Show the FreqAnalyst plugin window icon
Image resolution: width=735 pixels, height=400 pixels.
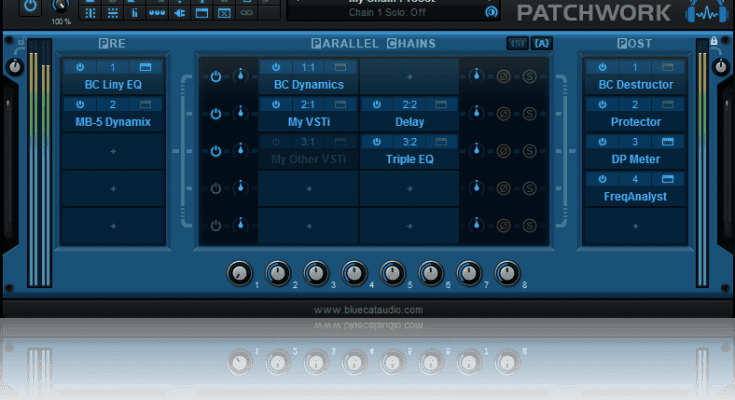pos(667,179)
